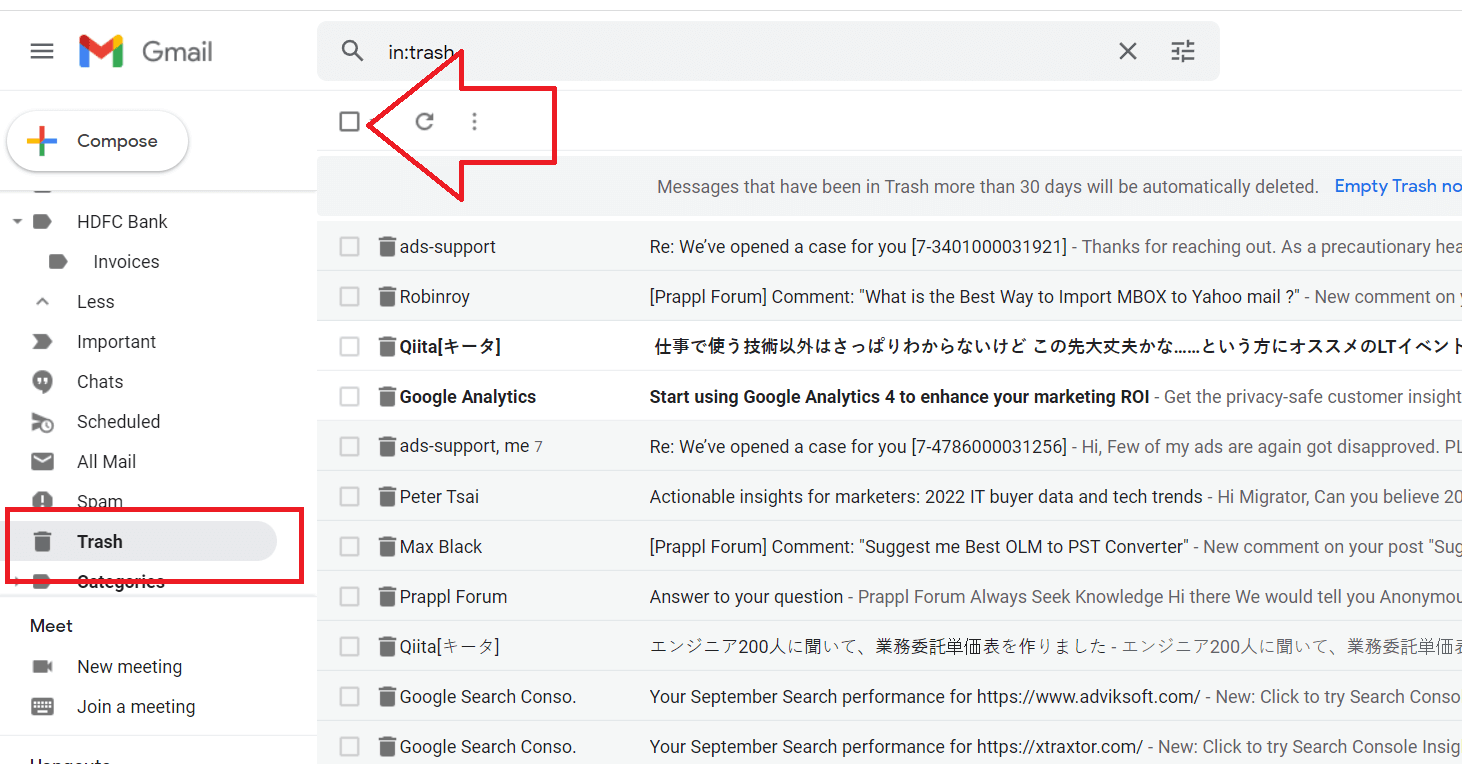Click the trash icon beside Google Analytics
Screen dimensions: 1462x764
click(x=387, y=396)
